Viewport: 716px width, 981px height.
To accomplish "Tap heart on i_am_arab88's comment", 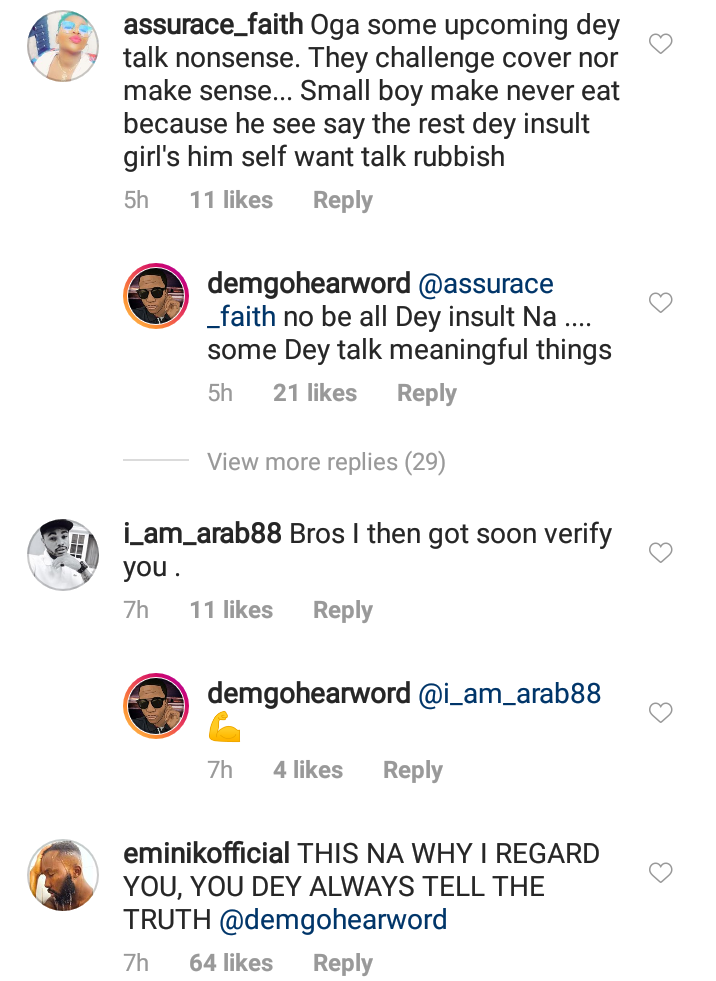I will 661,553.
